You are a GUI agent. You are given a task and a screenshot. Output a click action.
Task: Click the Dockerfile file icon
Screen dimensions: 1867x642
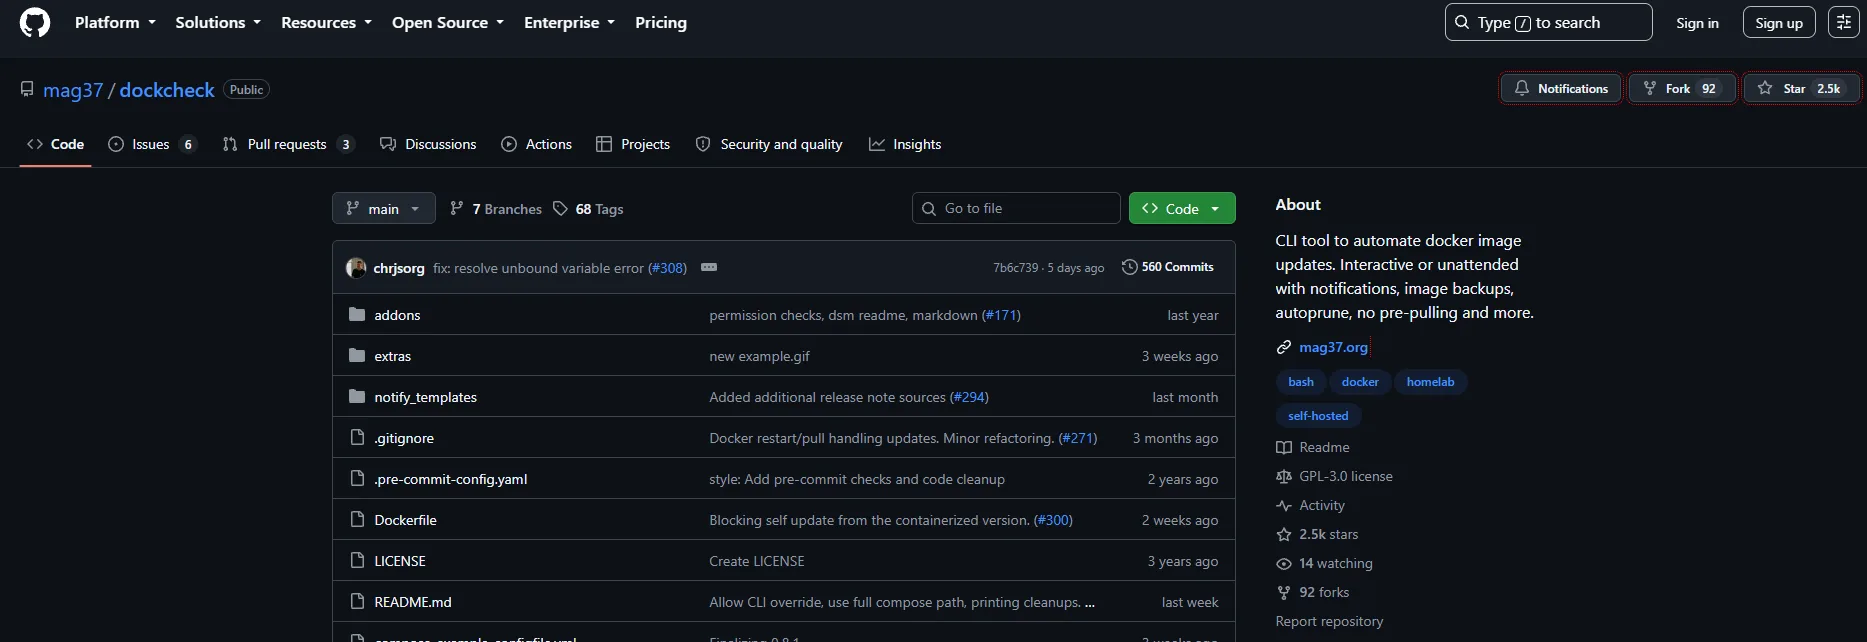(x=357, y=519)
